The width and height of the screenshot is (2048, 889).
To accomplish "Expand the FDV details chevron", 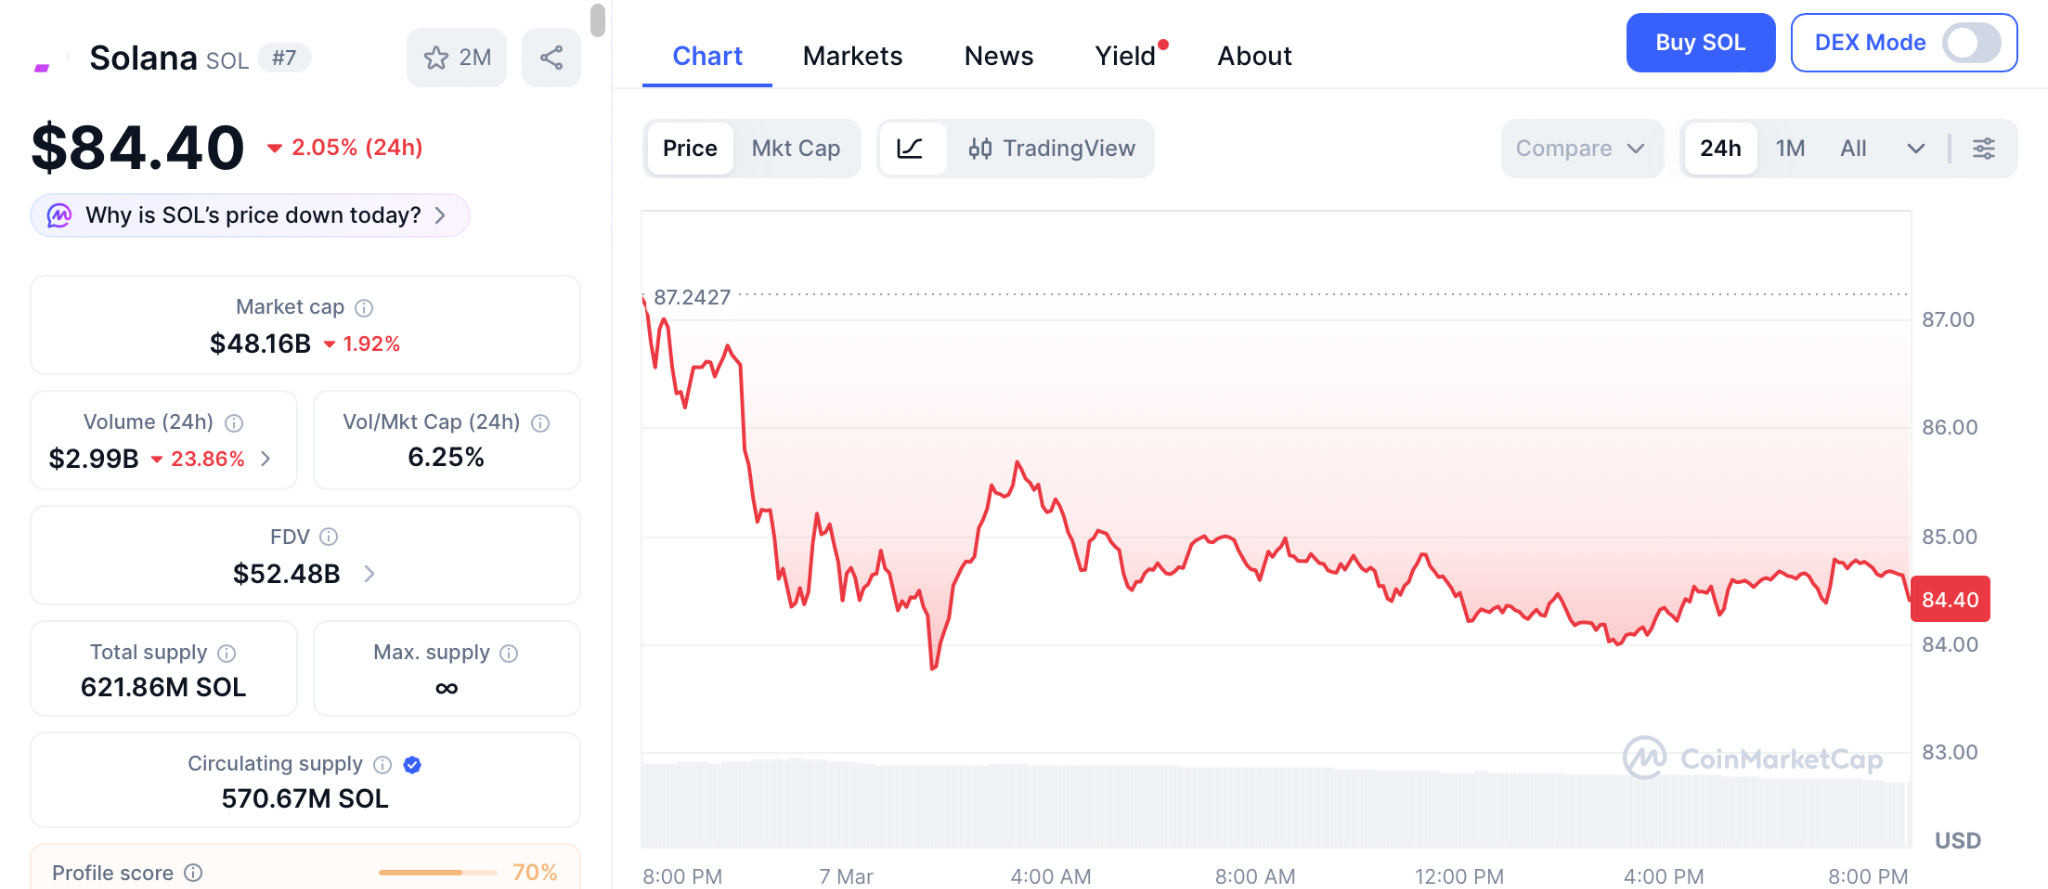I will (369, 574).
